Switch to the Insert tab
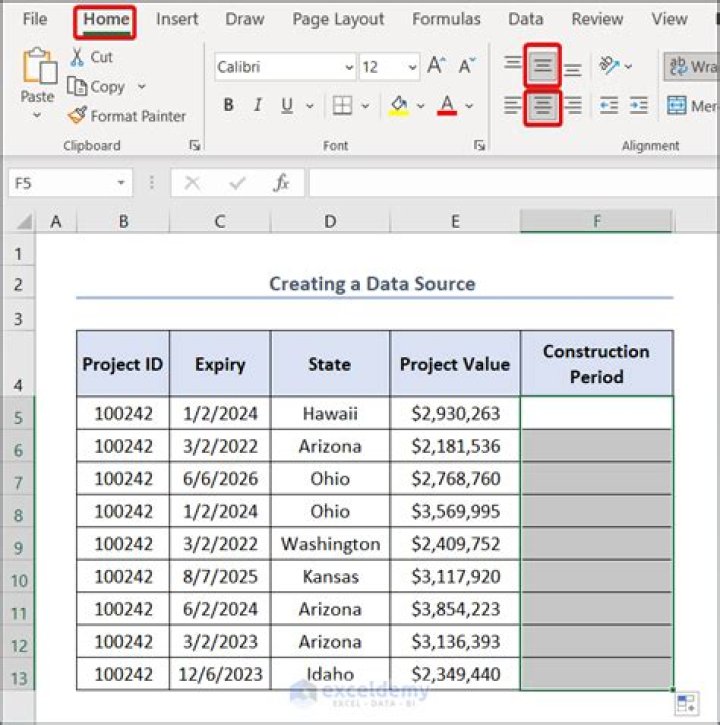 click(x=177, y=19)
